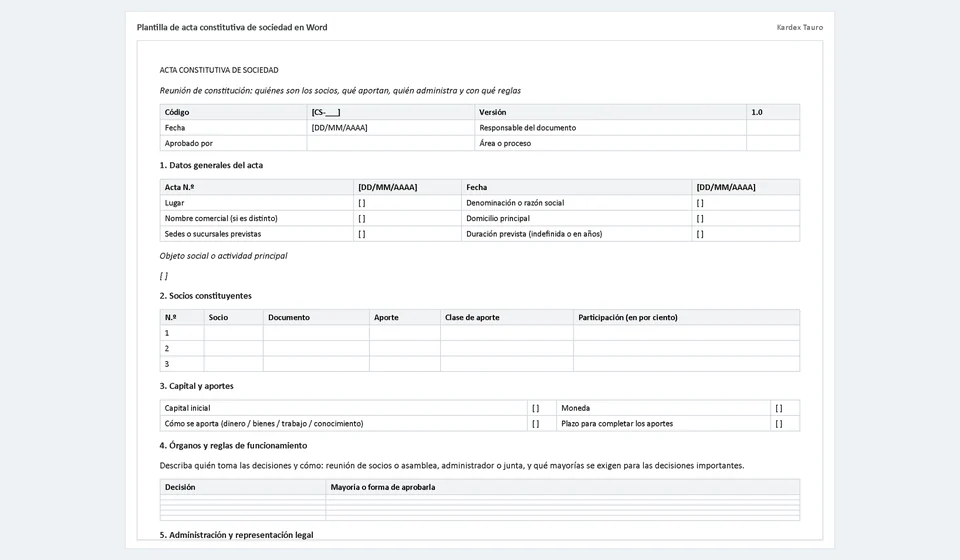Click the heading 'ACTA CONSTITUTIVA DE SOCIEDAD'

pos(219,70)
